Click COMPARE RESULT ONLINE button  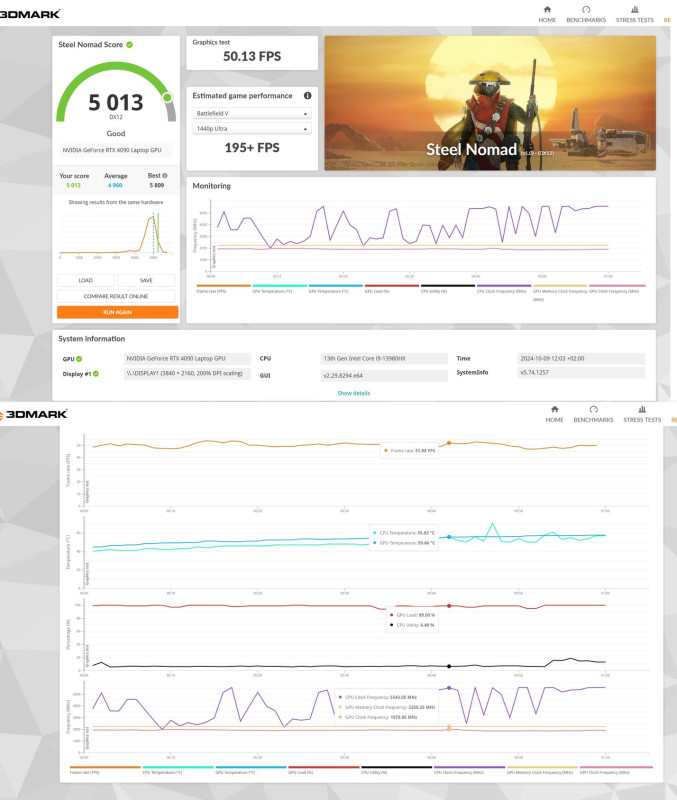point(116,296)
